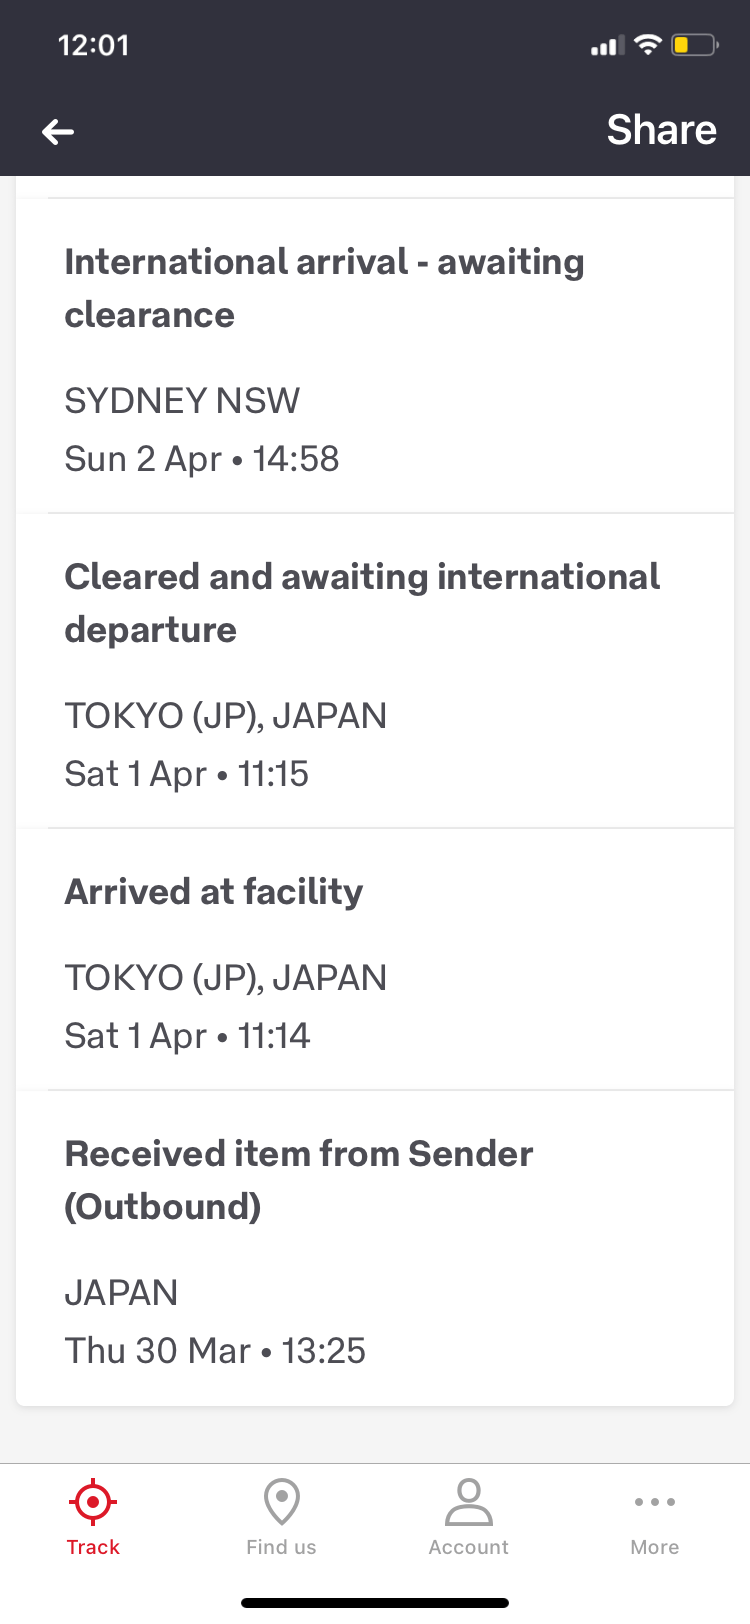Tap the red Track crosshair icon
Viewport: 750px width, 1624px height.
93,1501
